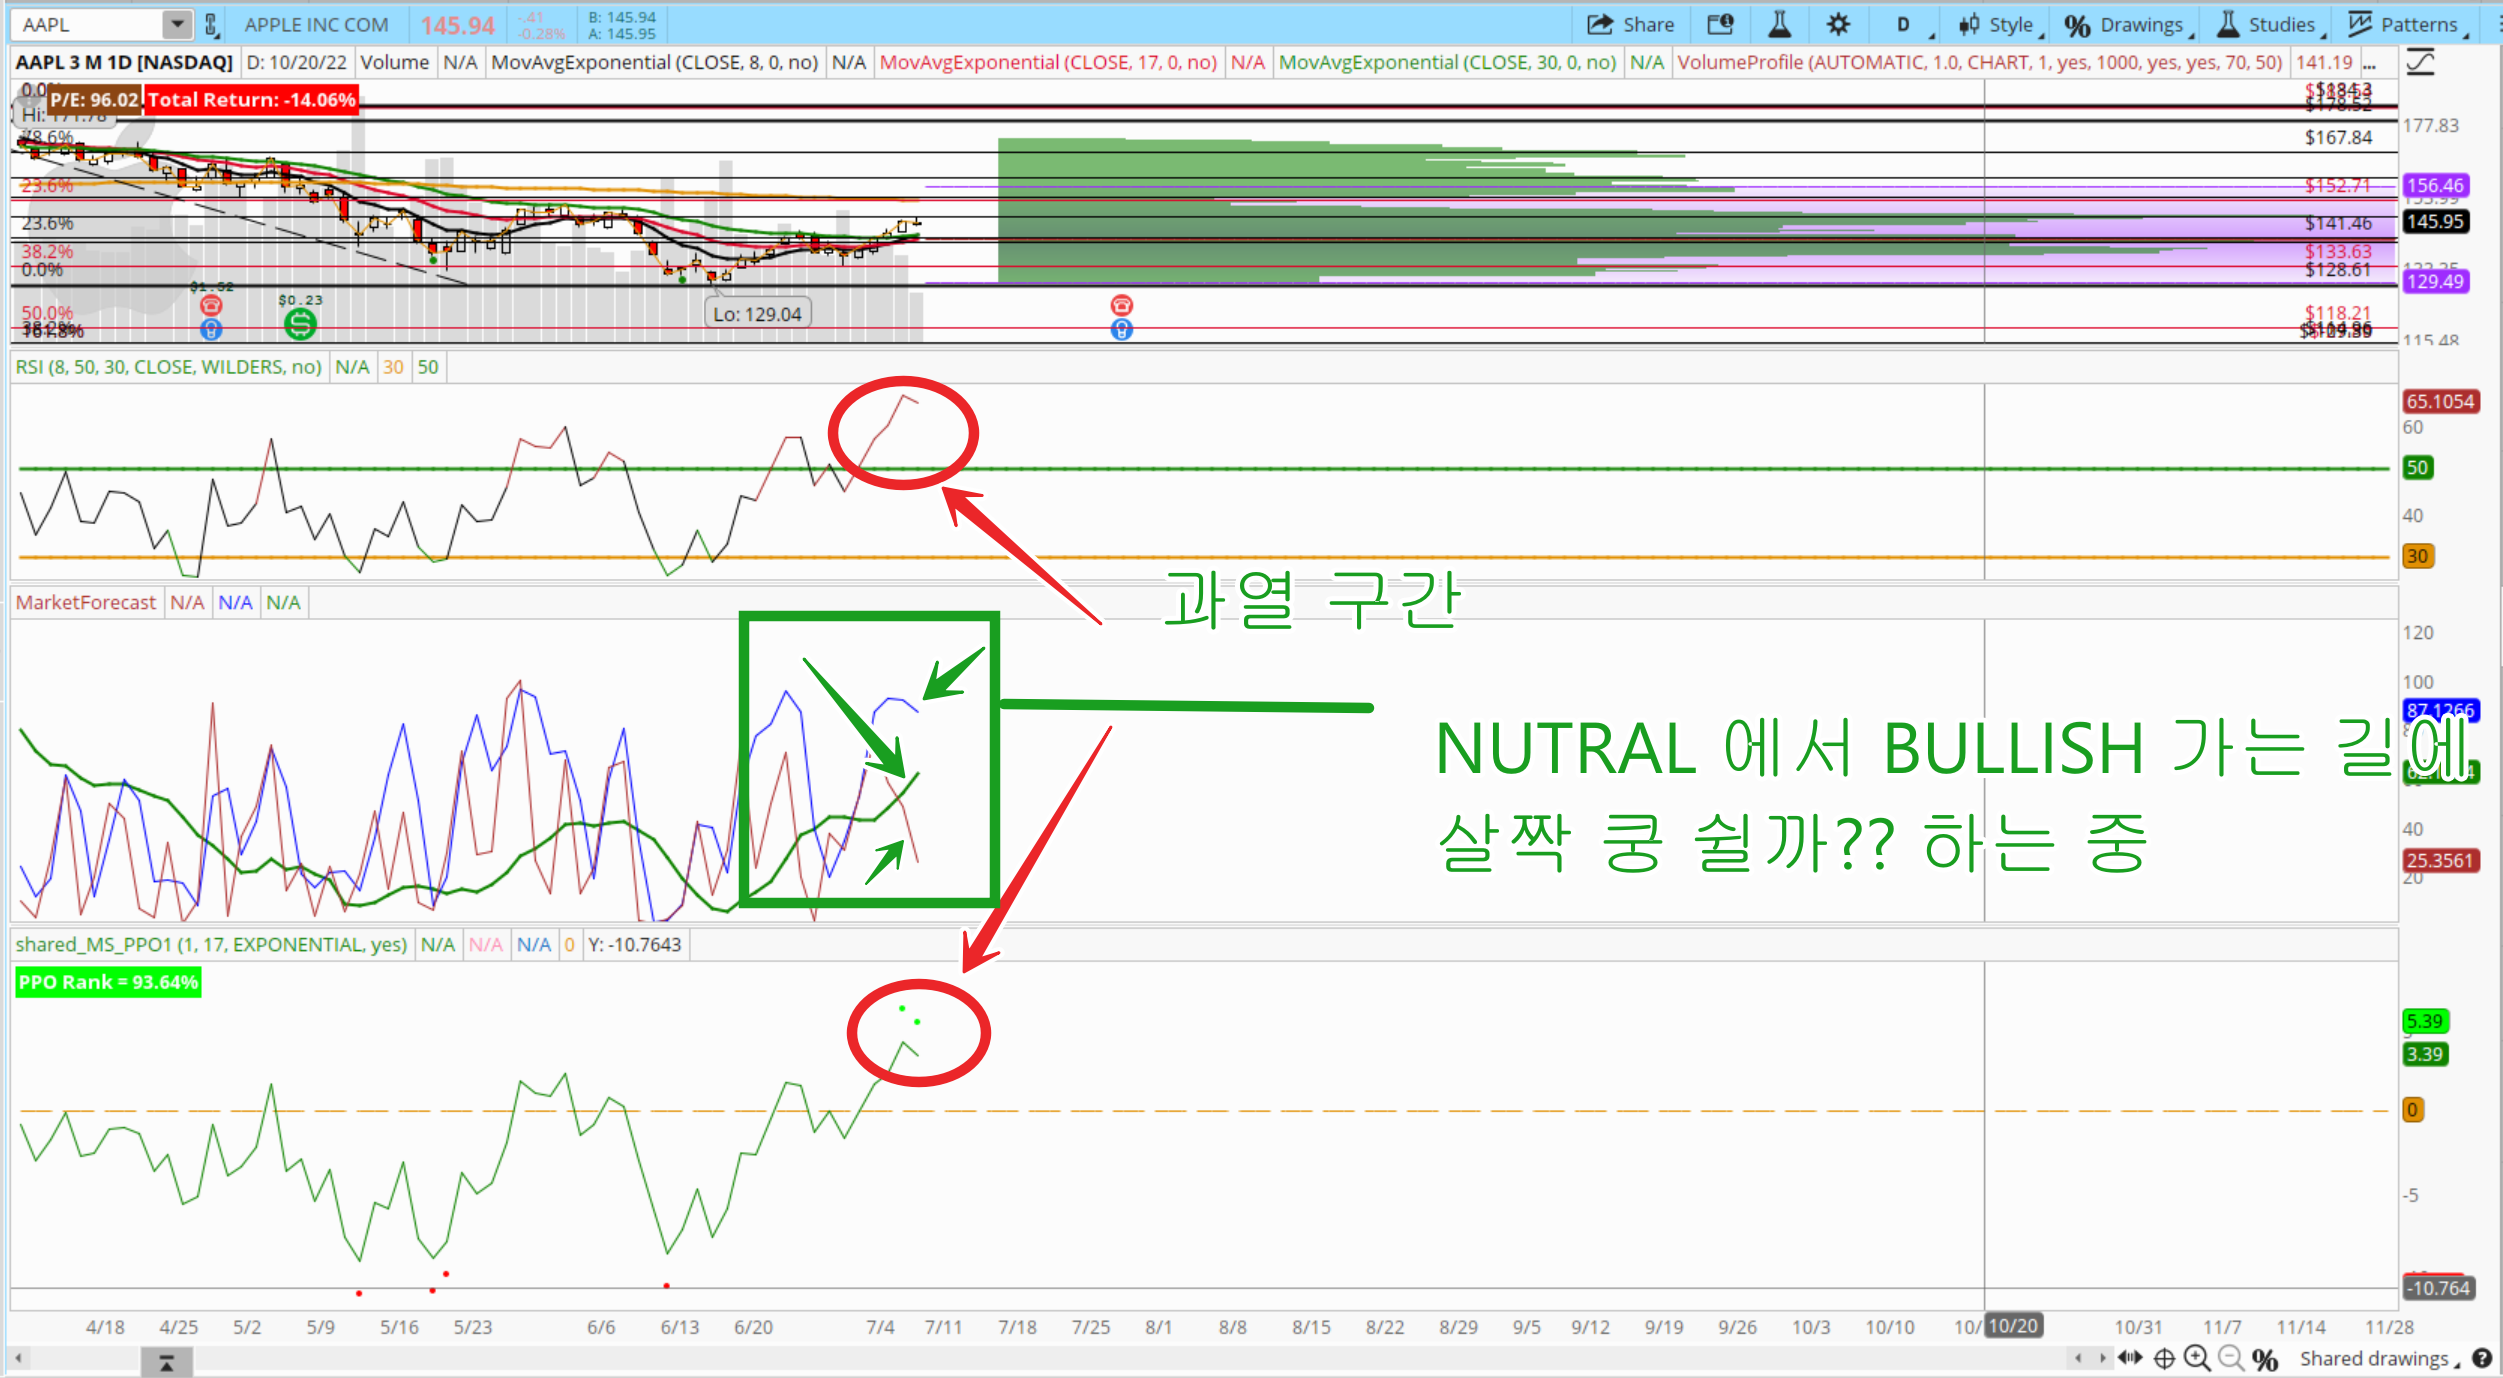Toggle the green dividend S marker

(x=300, y=323)
